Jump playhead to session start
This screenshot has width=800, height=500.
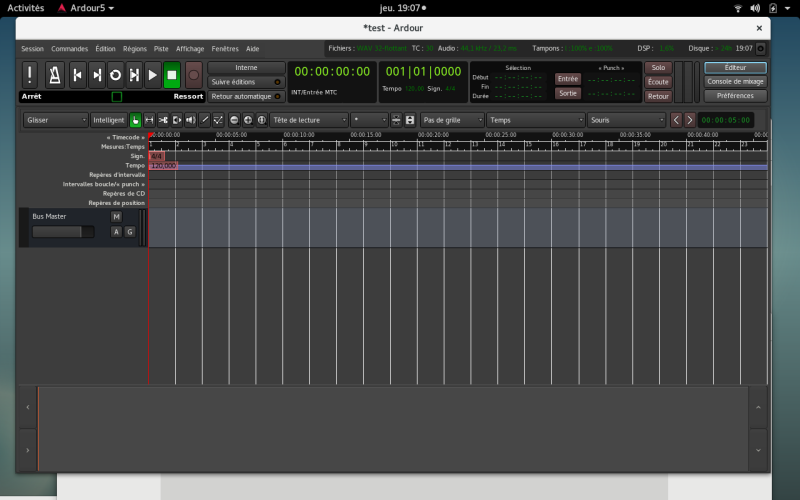pyautogui.click(x=78, y=75)
